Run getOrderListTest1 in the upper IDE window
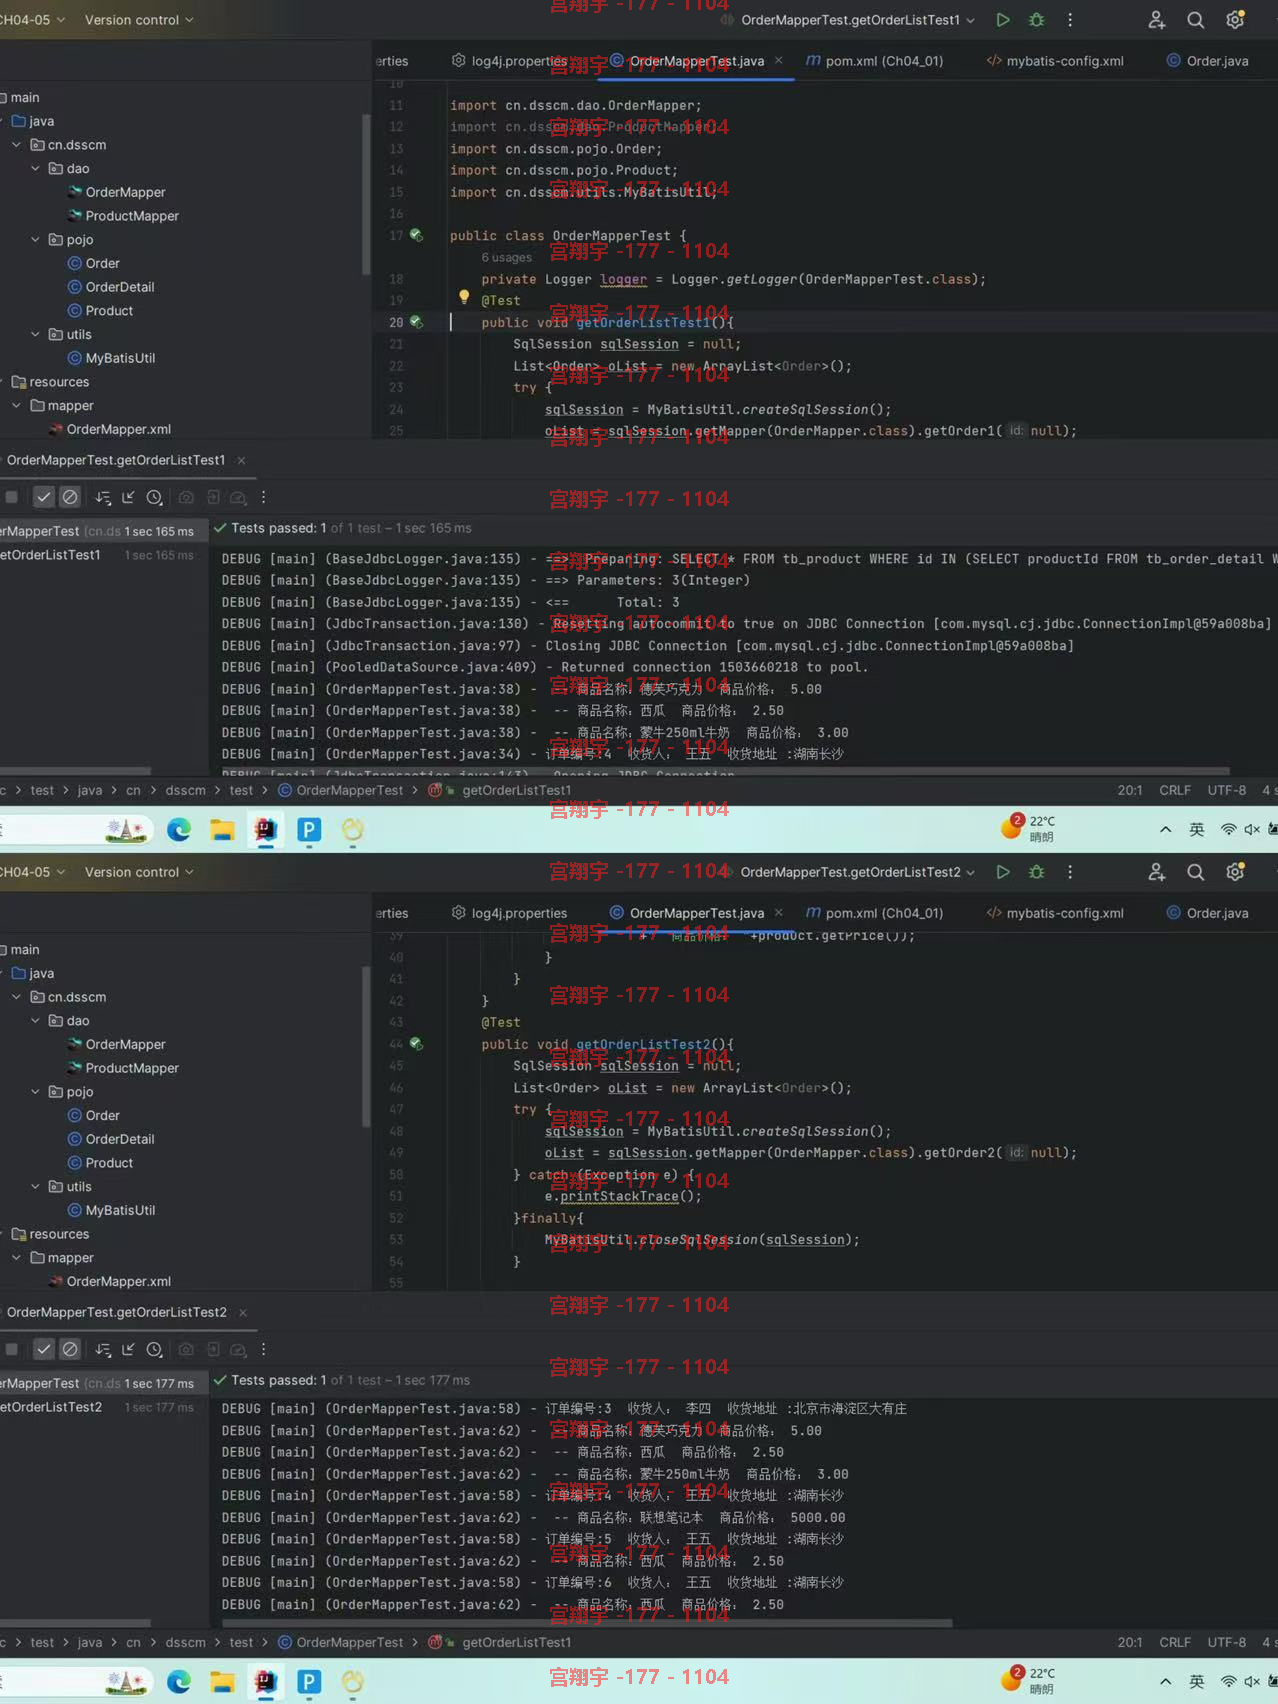The height and width of the screenshot is (1704, 1278). tap(1003, 20)
